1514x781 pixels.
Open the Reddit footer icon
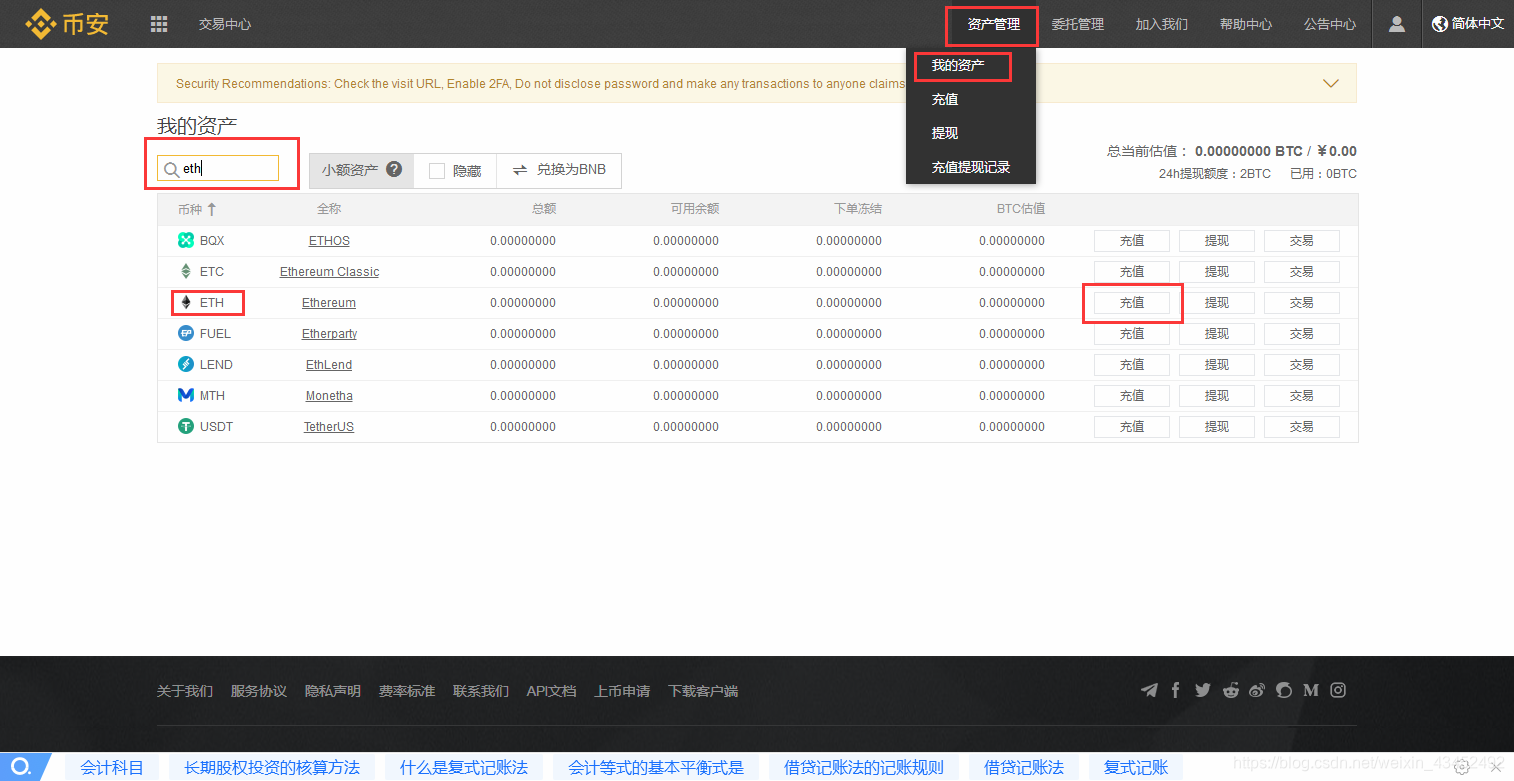click(x=1230, y=690)
